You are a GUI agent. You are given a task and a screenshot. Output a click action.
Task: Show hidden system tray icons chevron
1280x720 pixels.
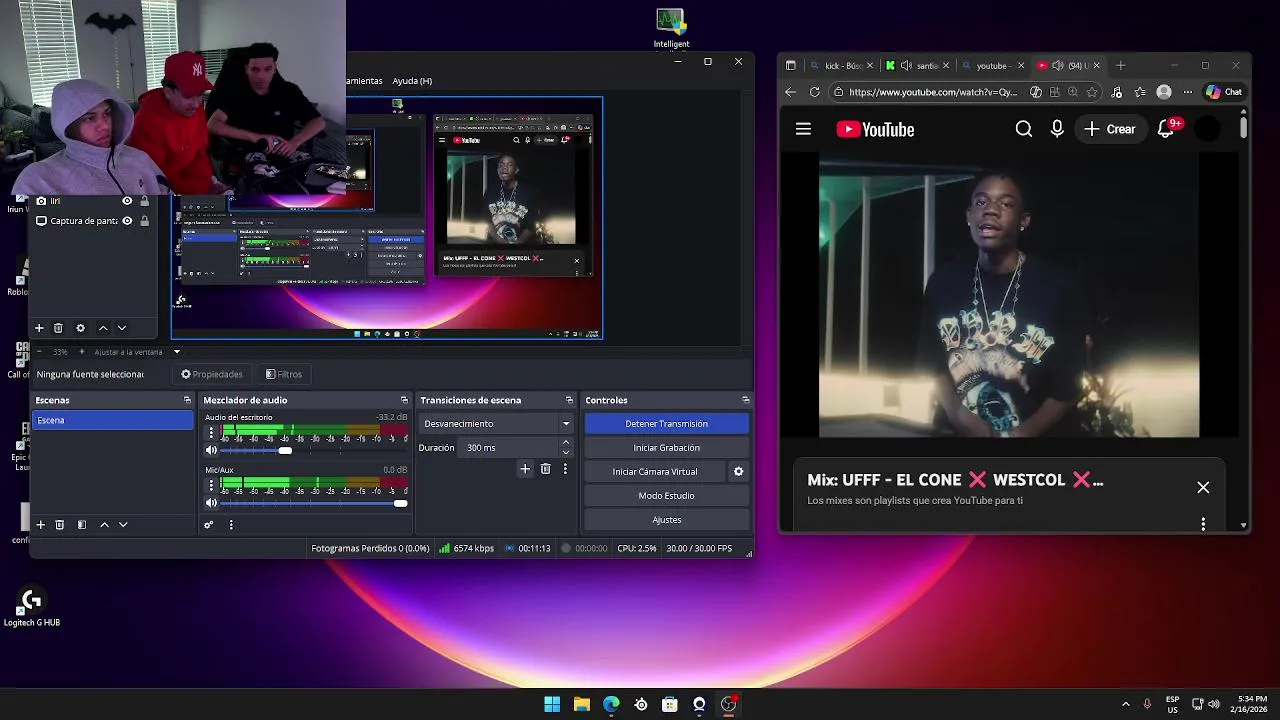[x=1125, y=704]
